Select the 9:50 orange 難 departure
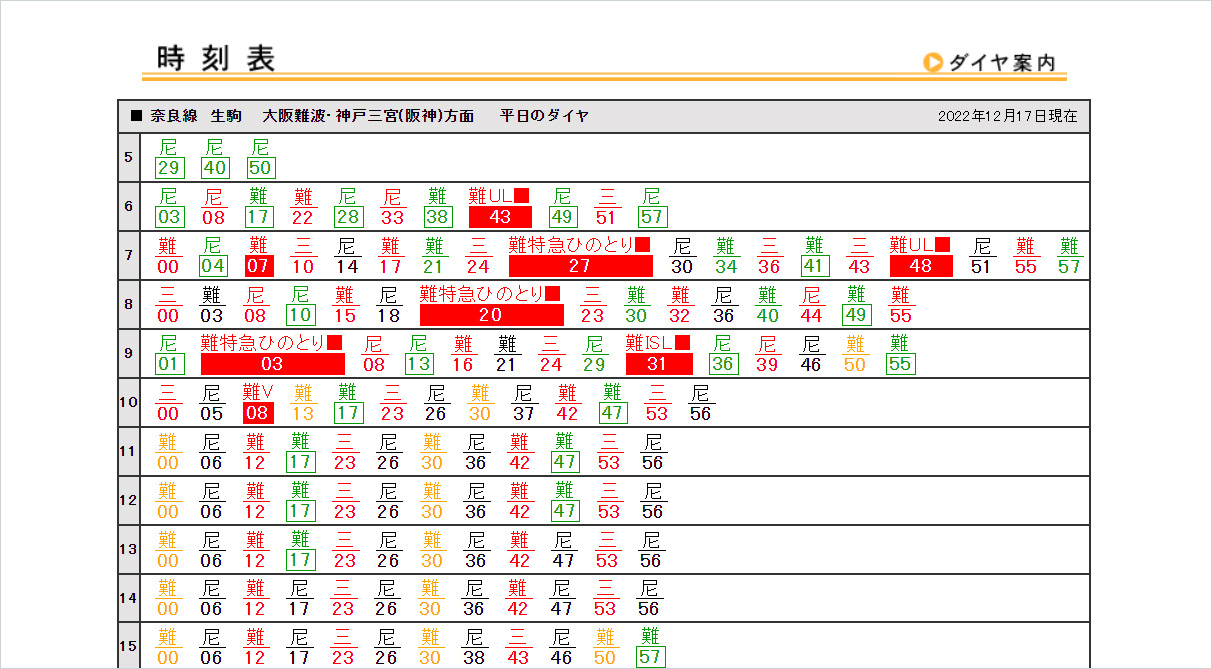This screenshot has height=669, width=1212. (855, 364)
